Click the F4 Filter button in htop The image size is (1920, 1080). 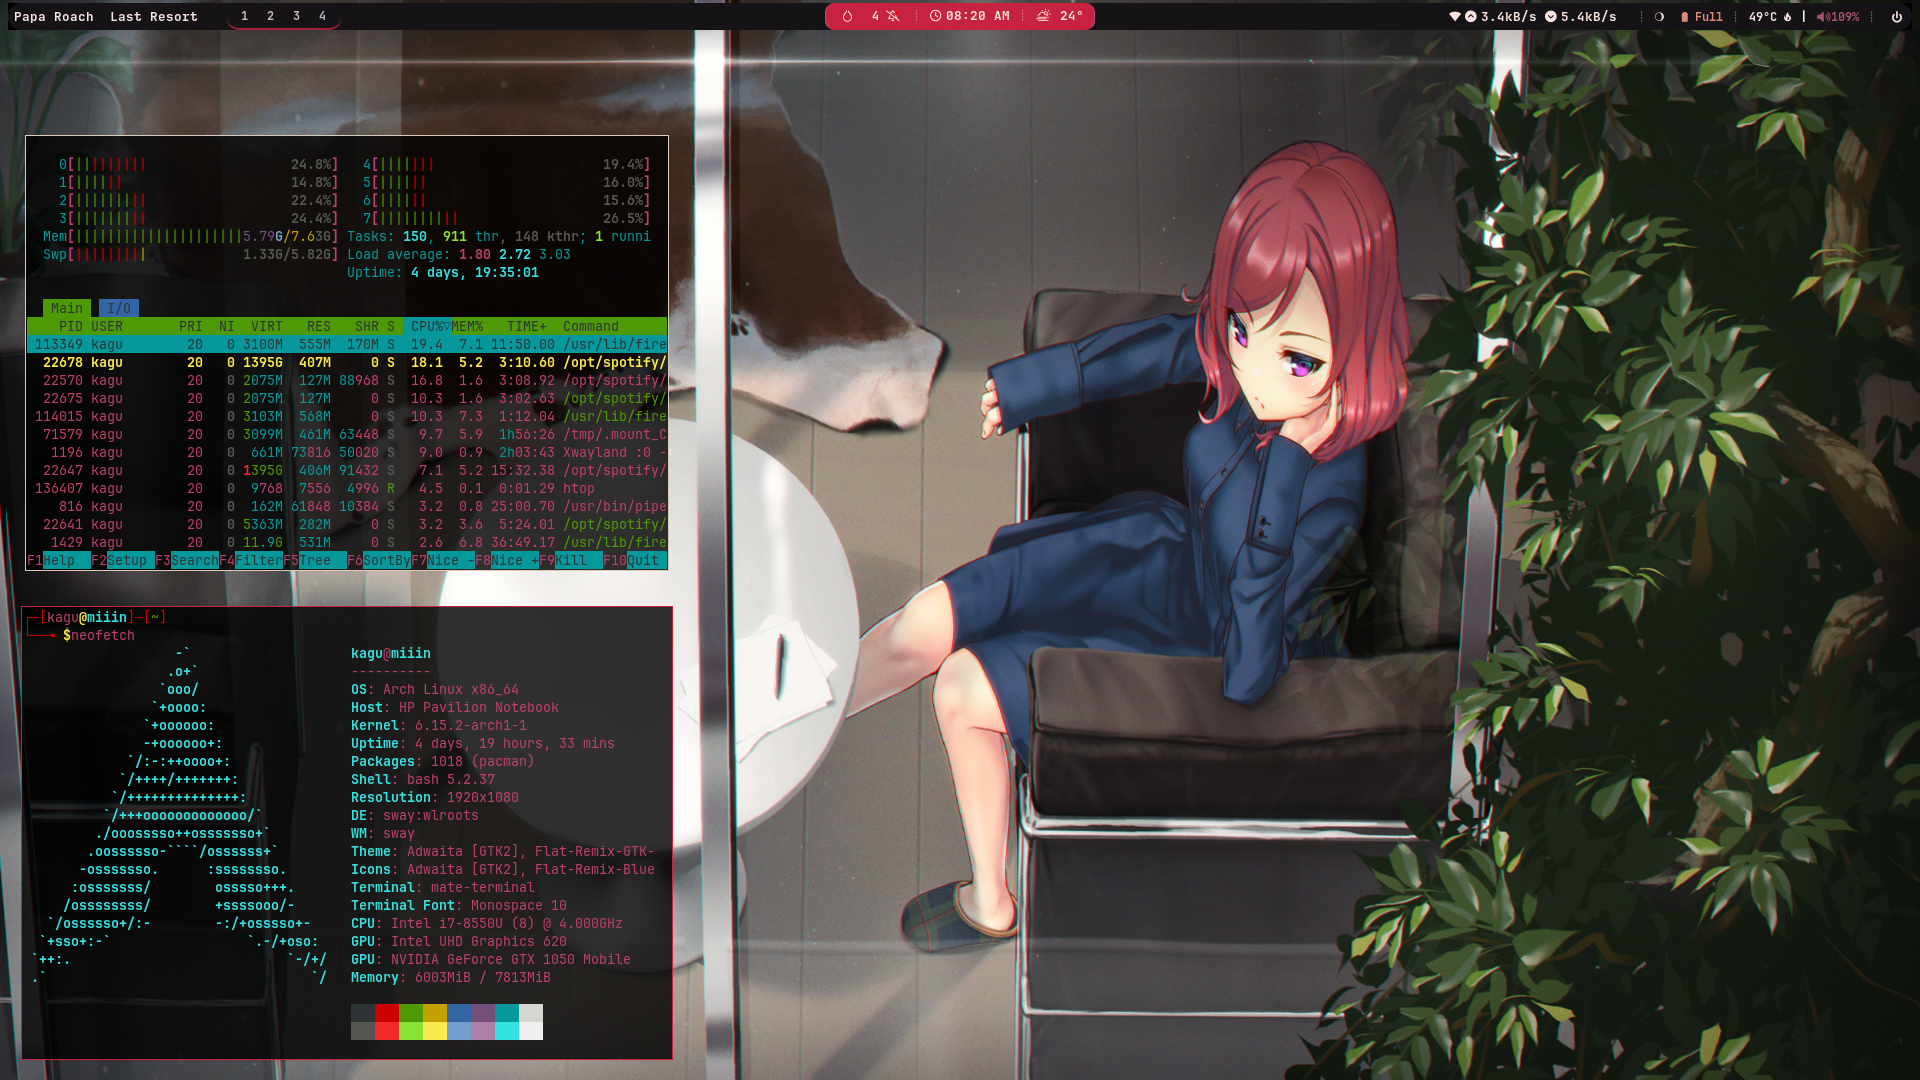pos(251,560)
